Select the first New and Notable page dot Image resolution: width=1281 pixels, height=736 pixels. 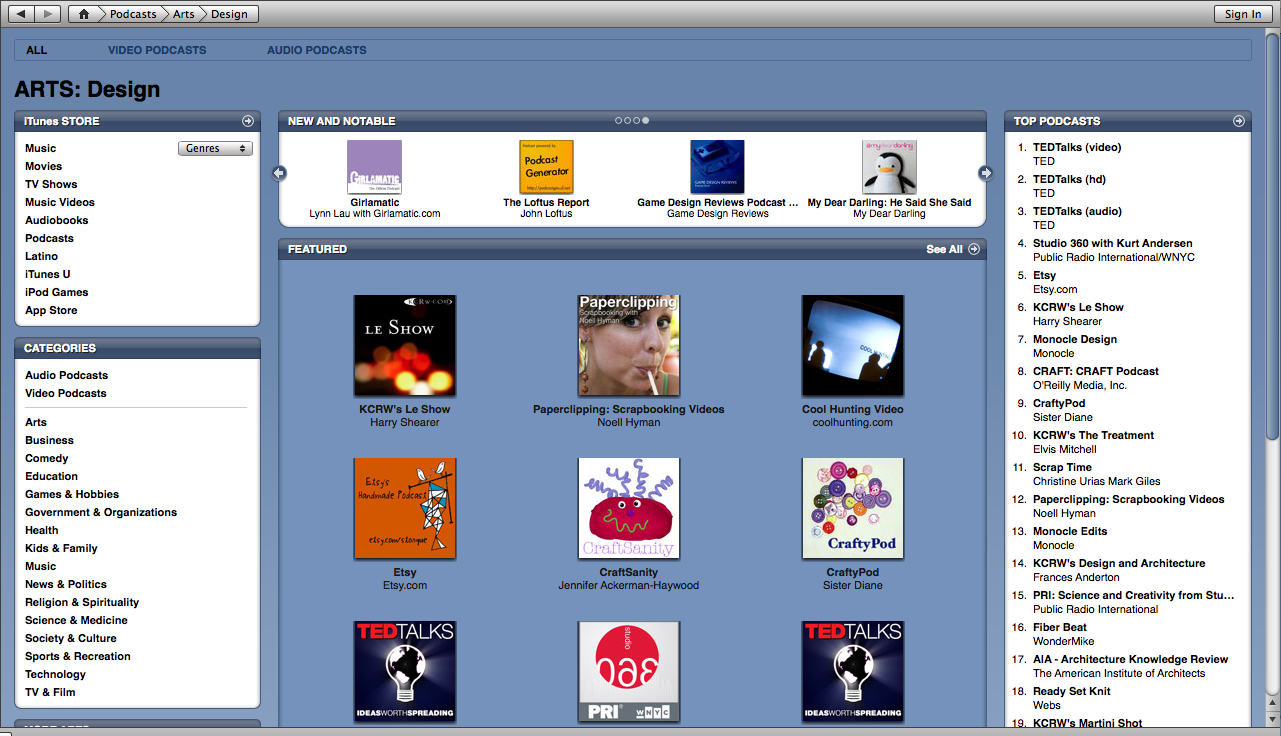pyautogui.click(x=619, y=121)
